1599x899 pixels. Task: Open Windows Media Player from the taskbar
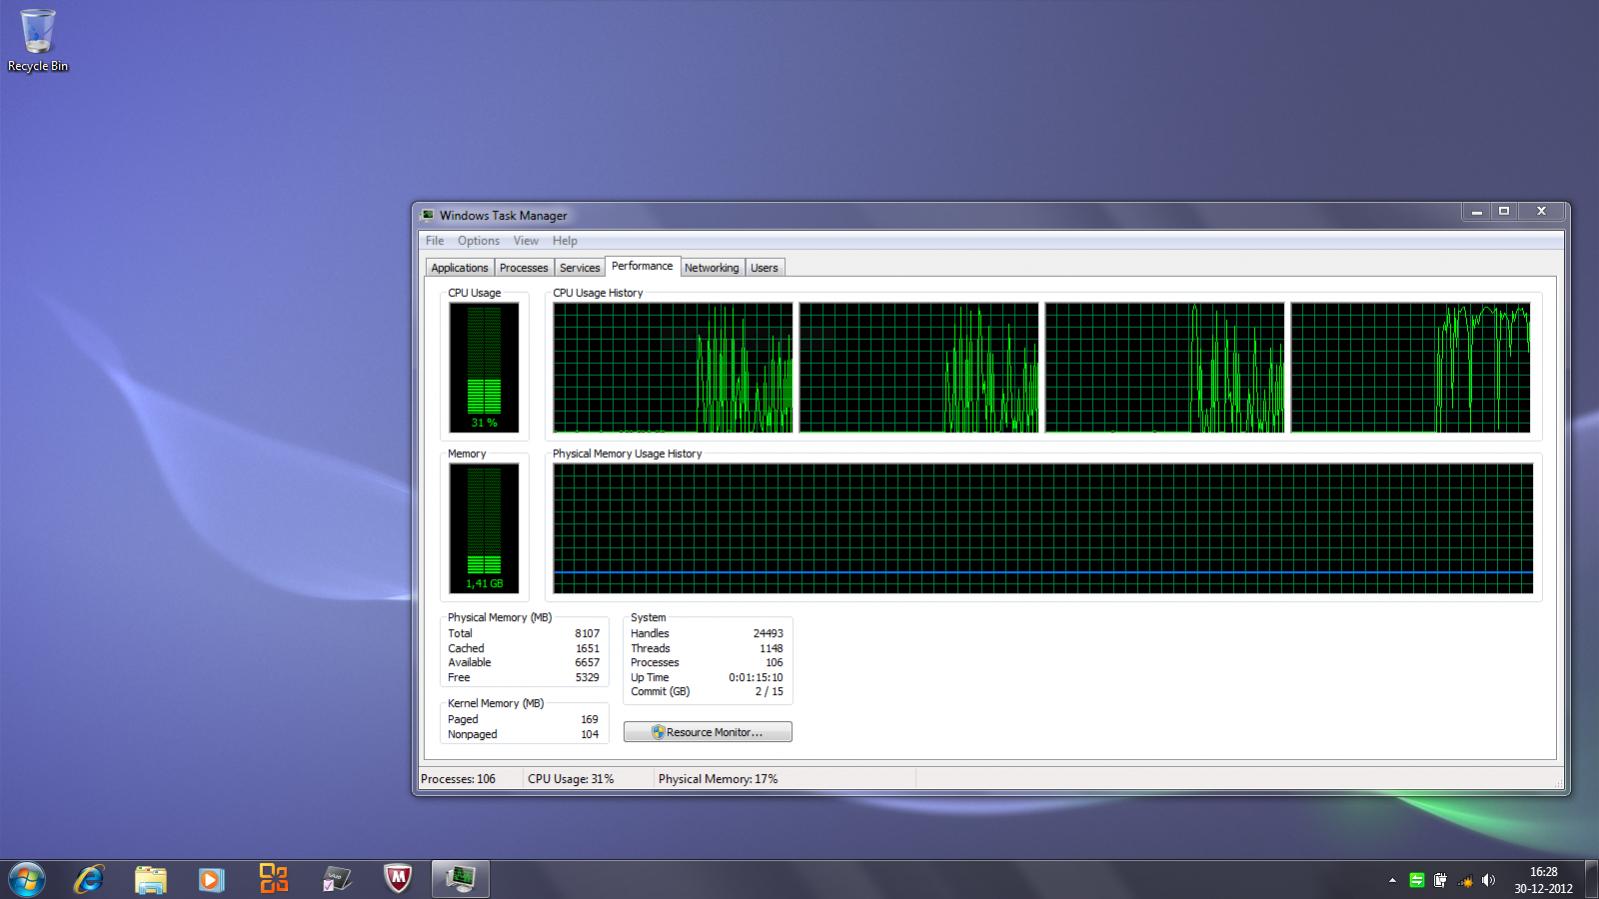tap(212, 879)
